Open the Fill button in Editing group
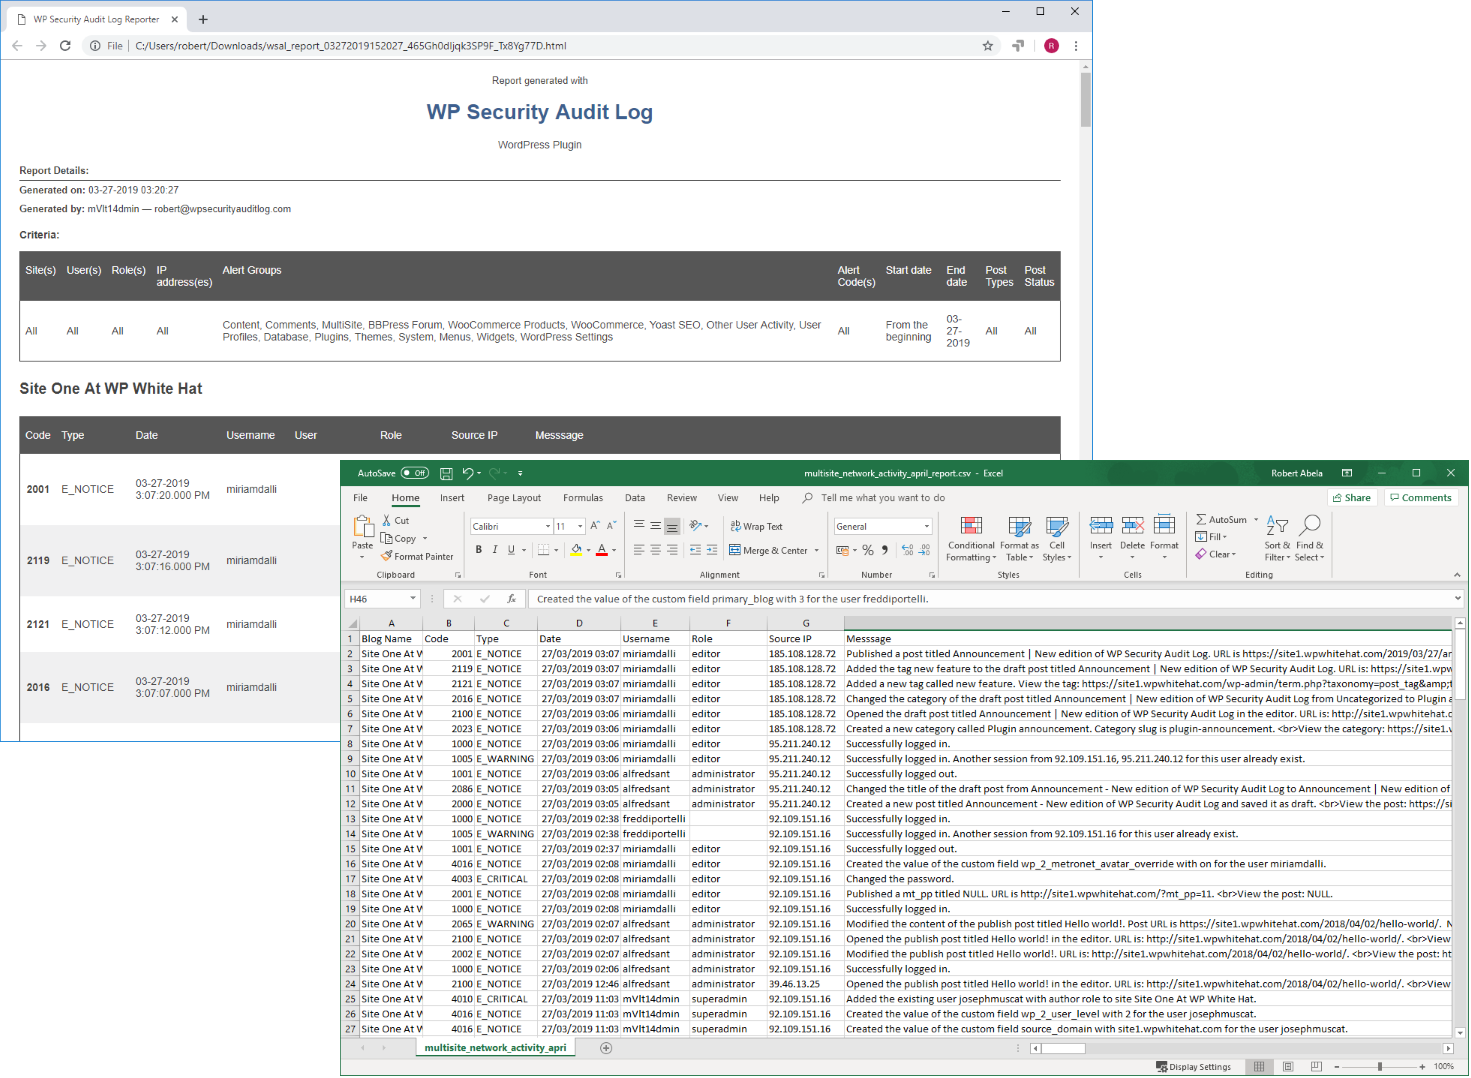The width and height of the screenshot is (1471, 1078). tap(1211, 537)
